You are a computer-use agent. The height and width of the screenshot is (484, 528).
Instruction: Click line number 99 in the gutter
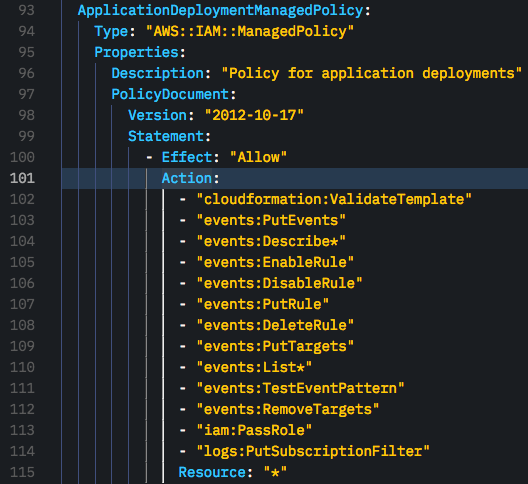[x=26, y=136]
